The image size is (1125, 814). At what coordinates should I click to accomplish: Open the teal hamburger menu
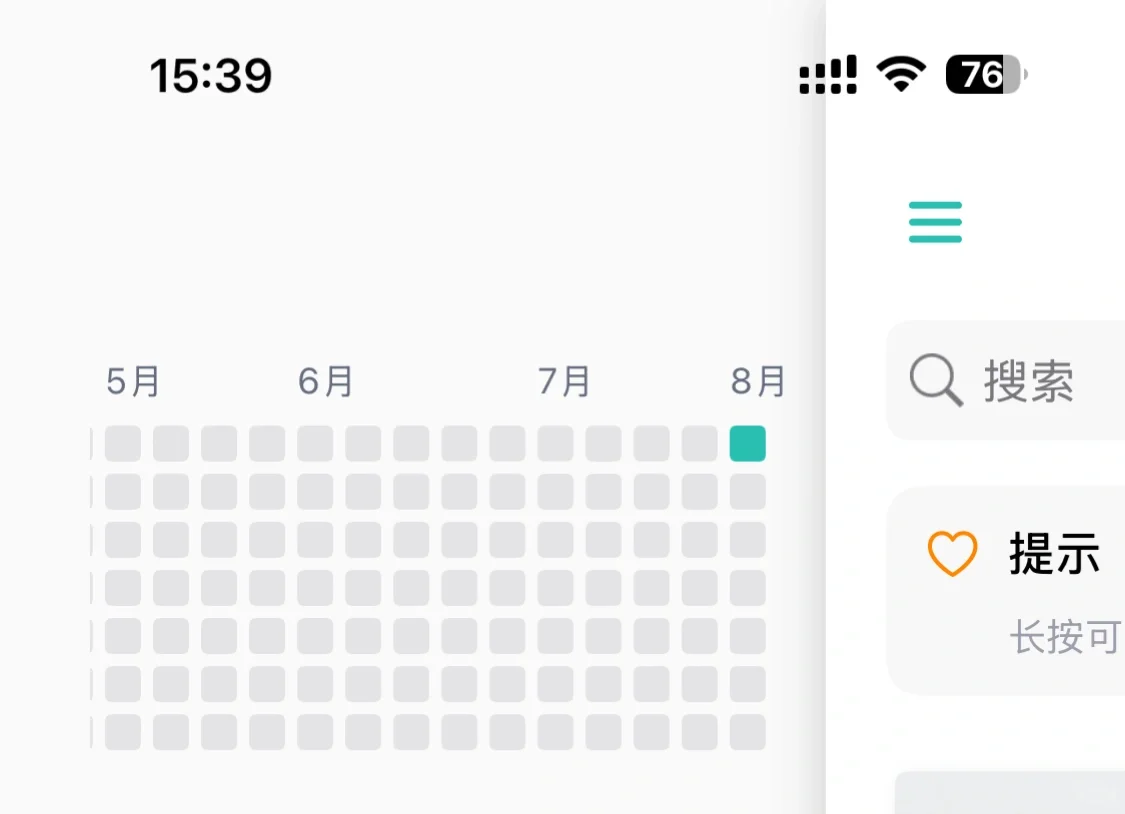pyautogui.click(x=935, y=222)
